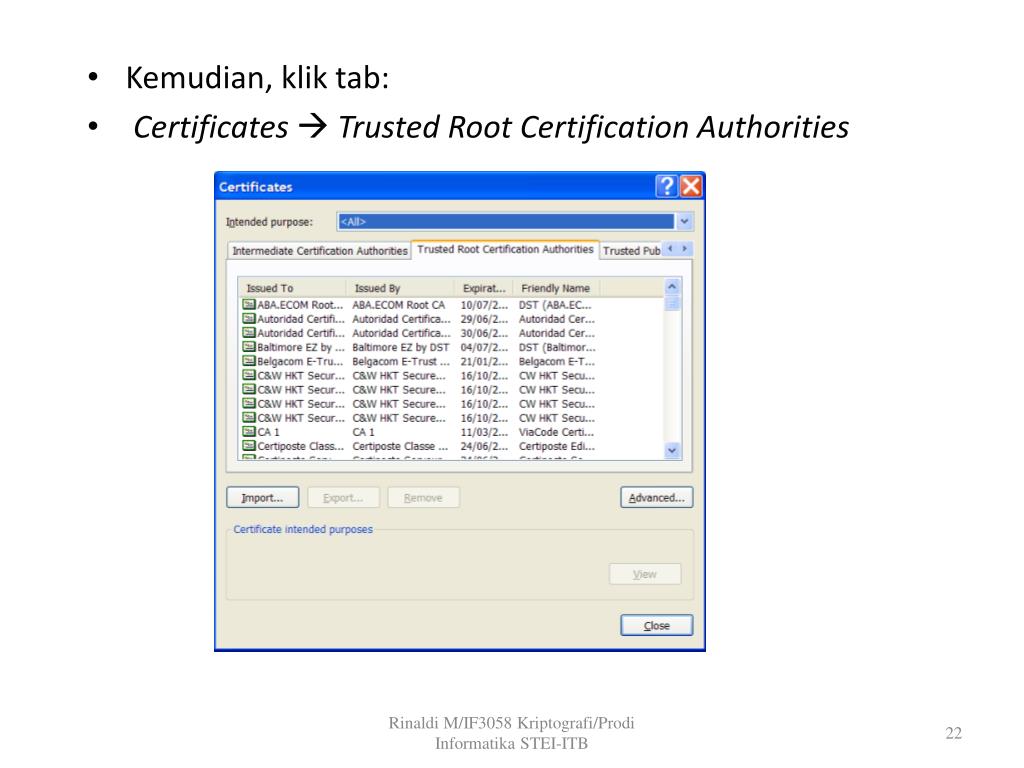Click the '29/06/2...' expiration cell
1024x768 pixels.
(x=484, y=319)
